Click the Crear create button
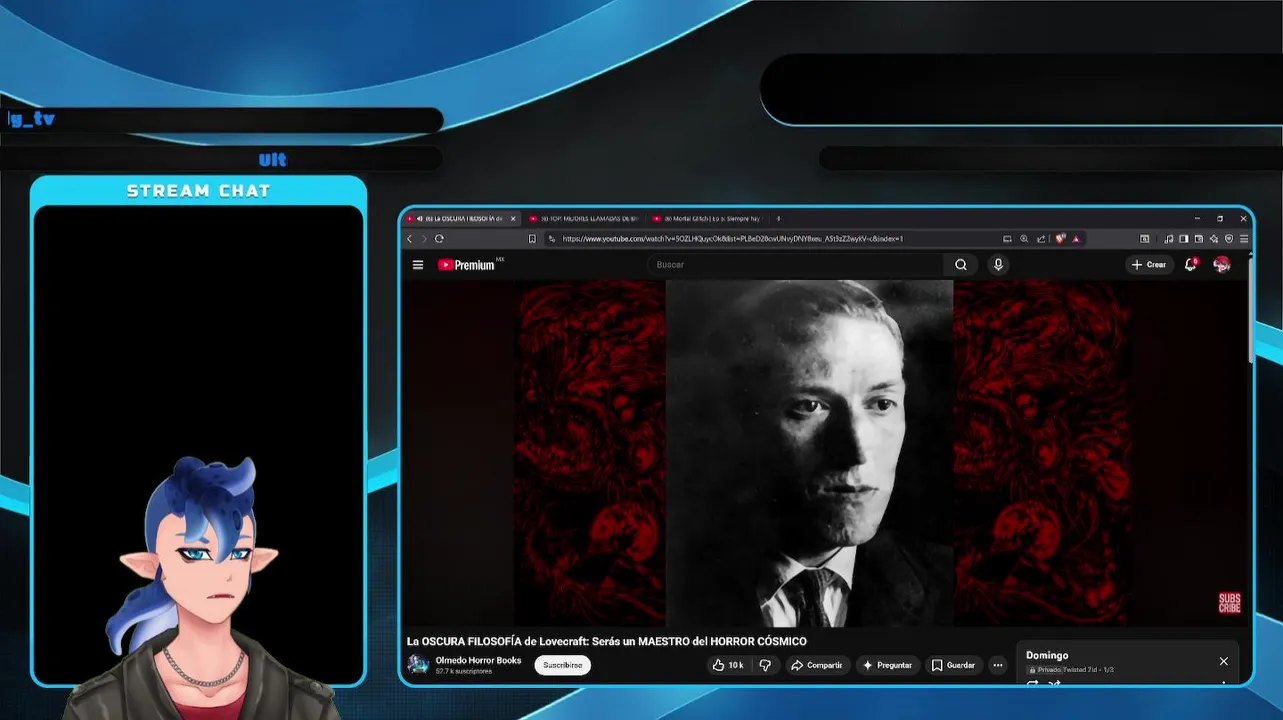This screenshot has height=720, width=1283. pyautogui.click(x=1149, y=265)
